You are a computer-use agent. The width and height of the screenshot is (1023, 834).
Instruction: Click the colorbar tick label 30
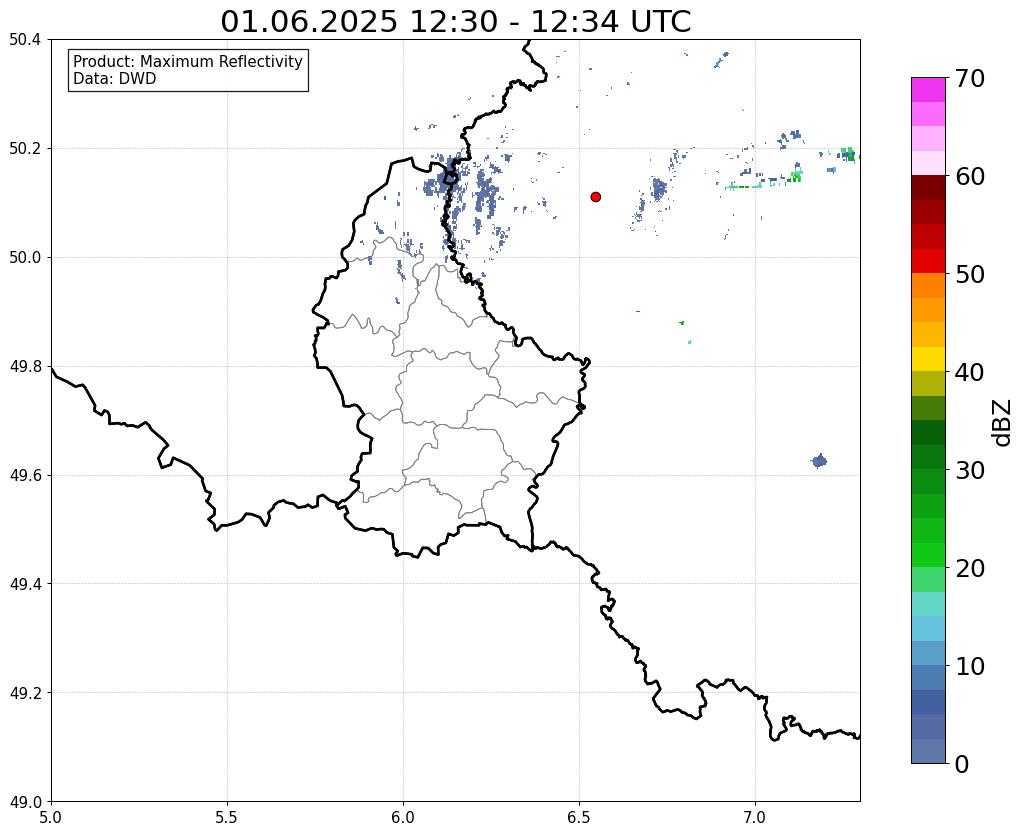(x=970, y=470)
